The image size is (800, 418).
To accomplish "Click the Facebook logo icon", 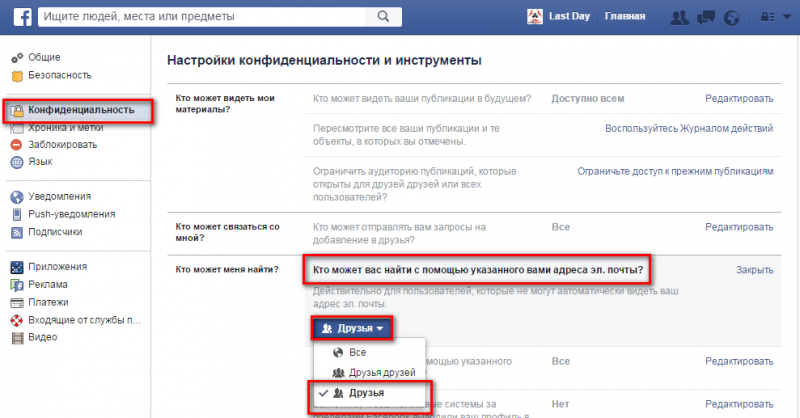I will (x=22, y=17).
